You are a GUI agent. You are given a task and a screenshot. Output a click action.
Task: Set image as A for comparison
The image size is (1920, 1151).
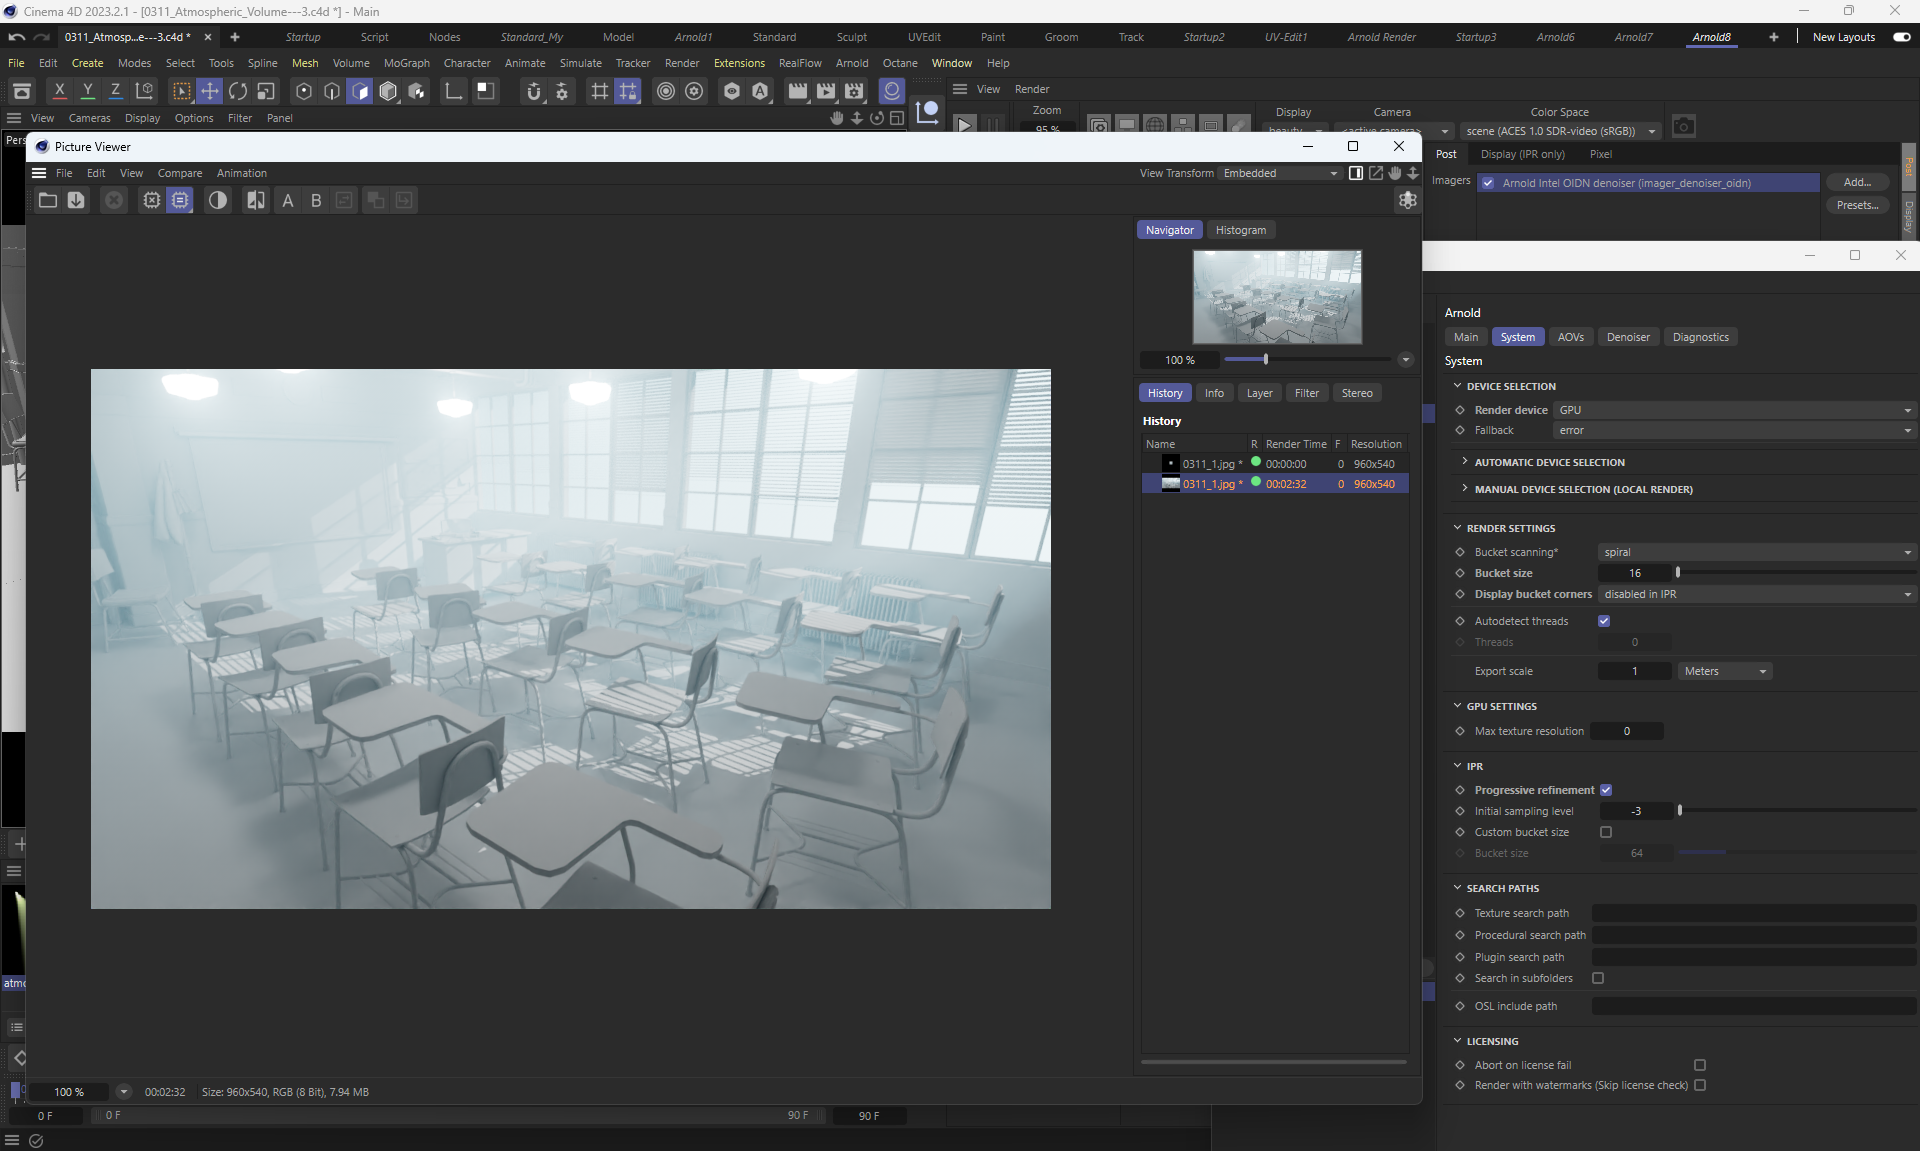(288, 201)
